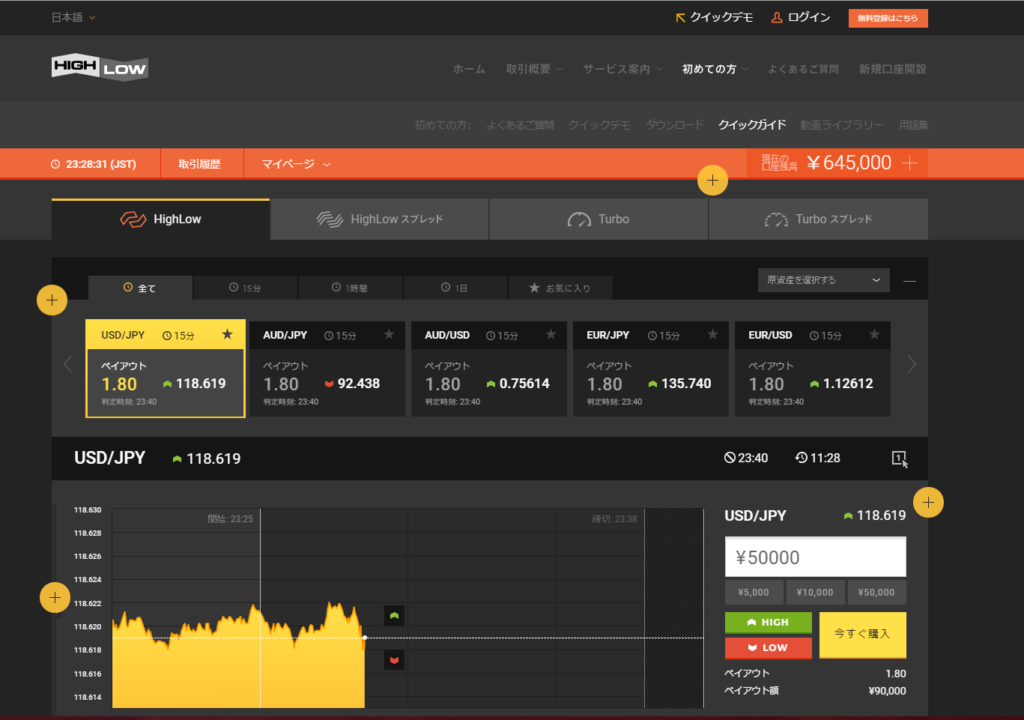The height and width of the screenshot is (720, 1024).
Task: Select the red LOW option
Action: pos(768,648)
